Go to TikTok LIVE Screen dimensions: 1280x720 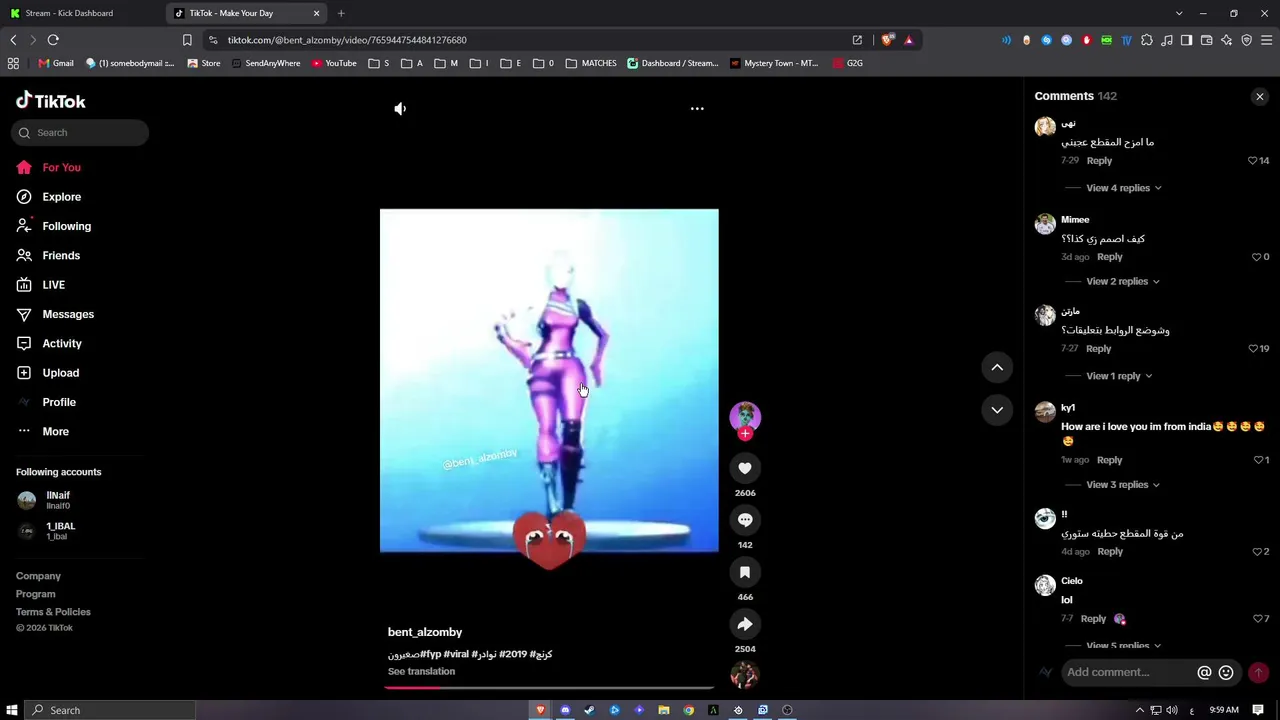click(54, 285)
